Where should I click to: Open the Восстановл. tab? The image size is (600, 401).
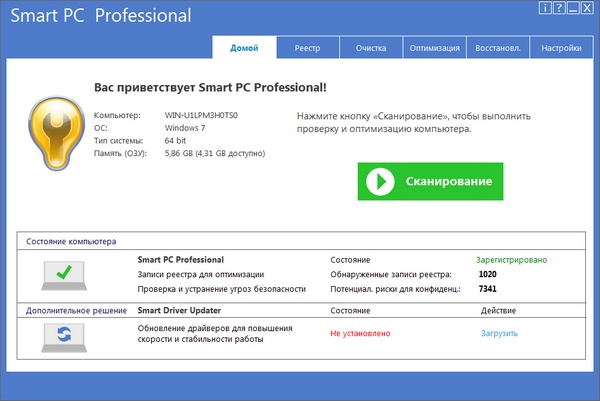coord(496,48)
